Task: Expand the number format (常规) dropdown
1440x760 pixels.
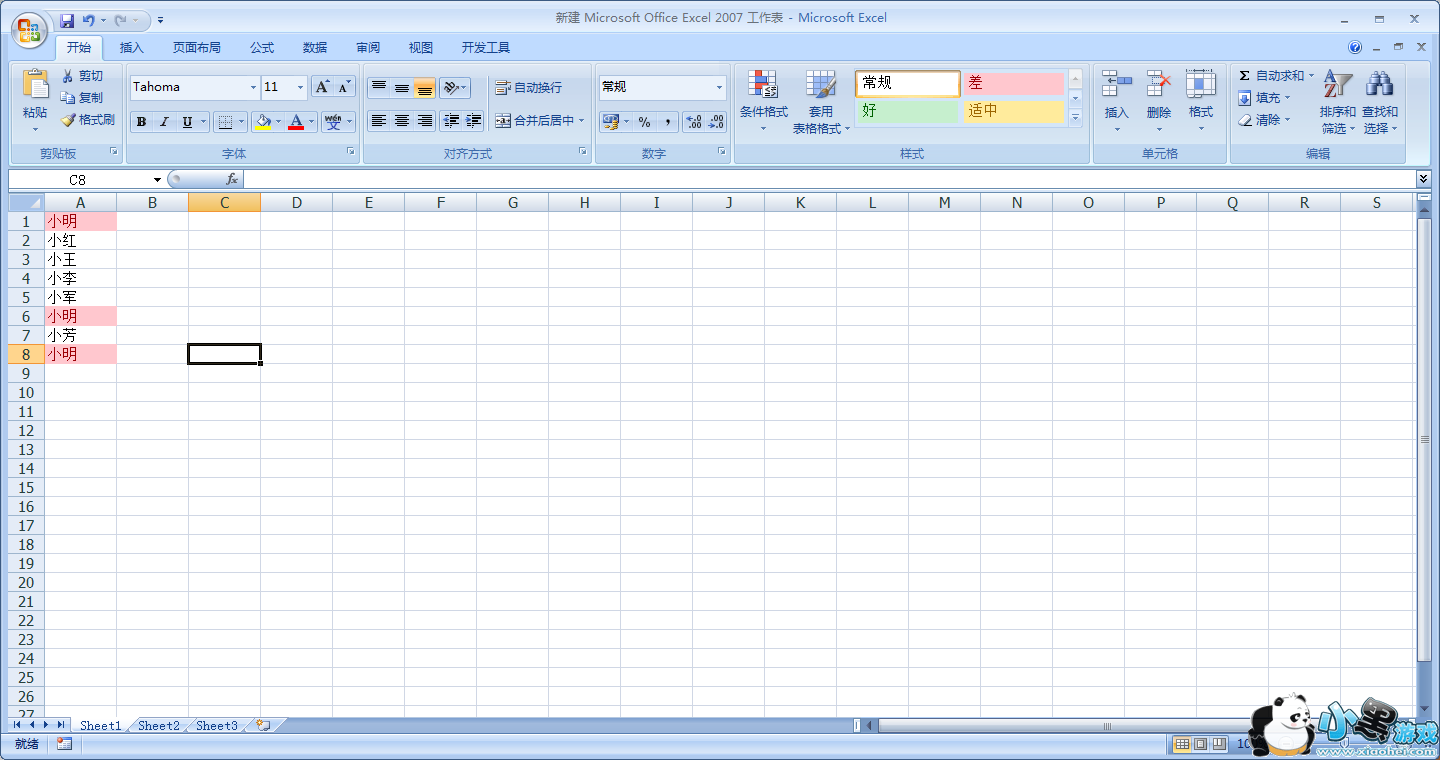Action: [718, 88]
